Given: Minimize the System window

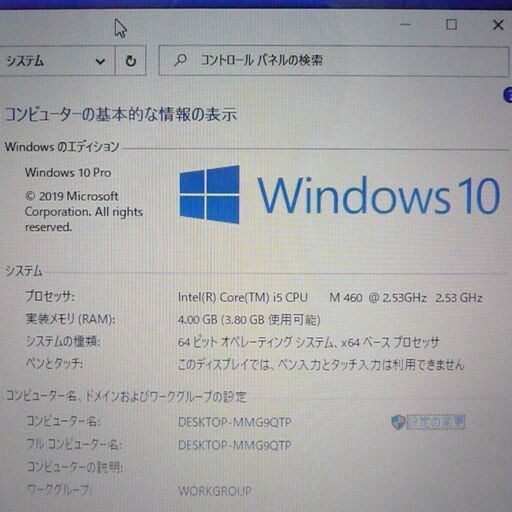Looking at the screenshot, I should pyautogui.click(x=405, y=25).
